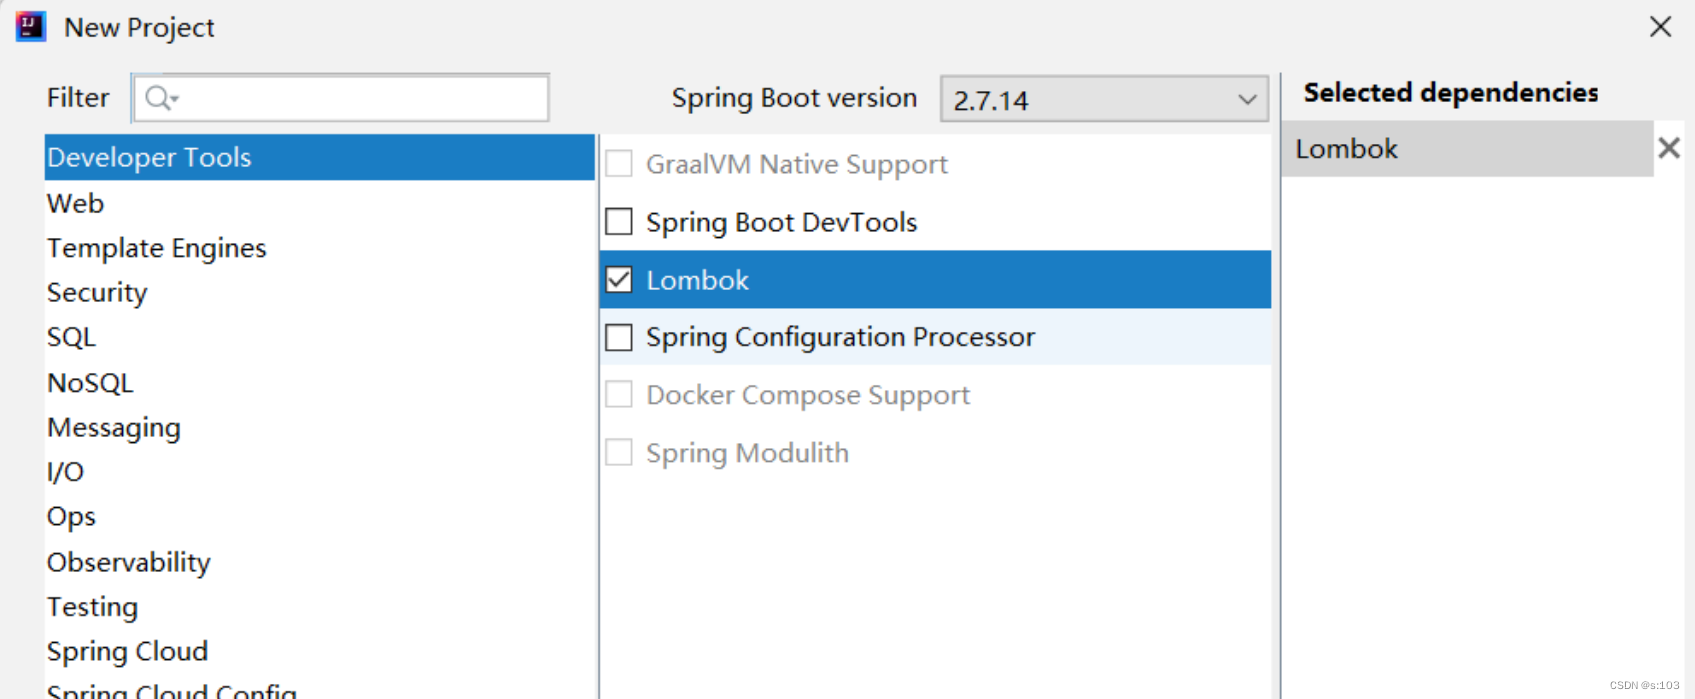Image resolution: width=1695 pixels, height=699 pixels.
Task: Select Lombok in Selected dependencies list
Action: 1467,149
